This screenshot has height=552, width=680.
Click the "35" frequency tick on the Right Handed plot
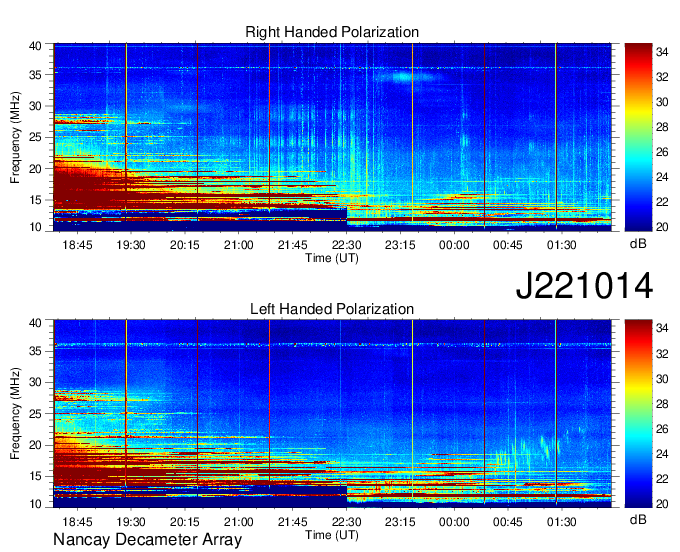[35, 75]
